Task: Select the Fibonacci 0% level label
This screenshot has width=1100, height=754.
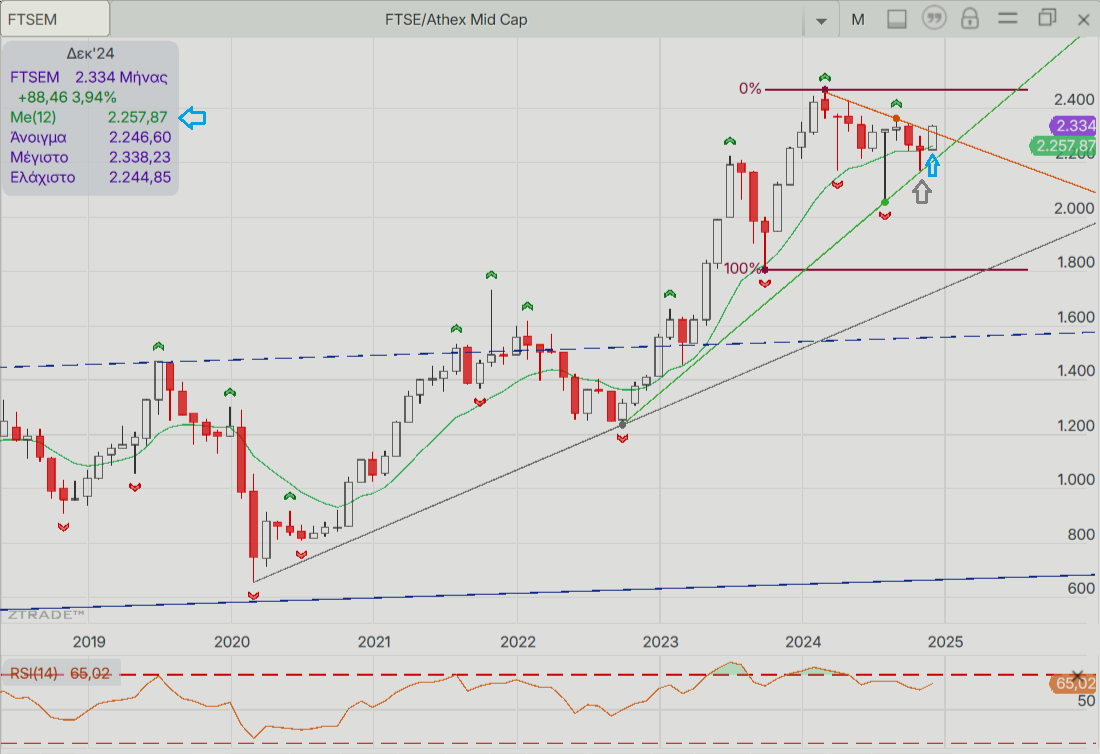Action: 750,88
